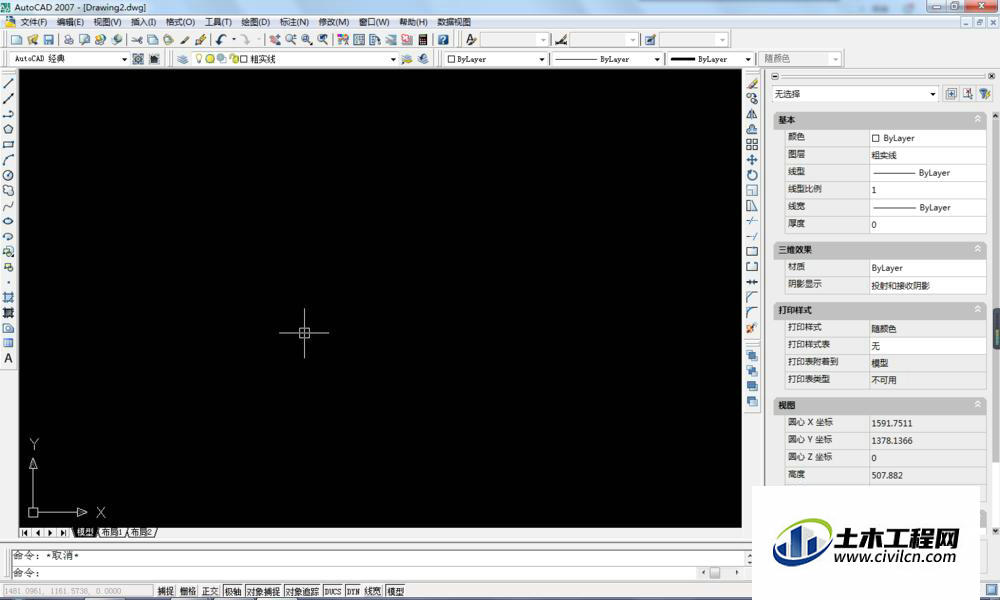
Task: Select the Circle draw tool
Action: pyautogui.click(x=8, y=175)
